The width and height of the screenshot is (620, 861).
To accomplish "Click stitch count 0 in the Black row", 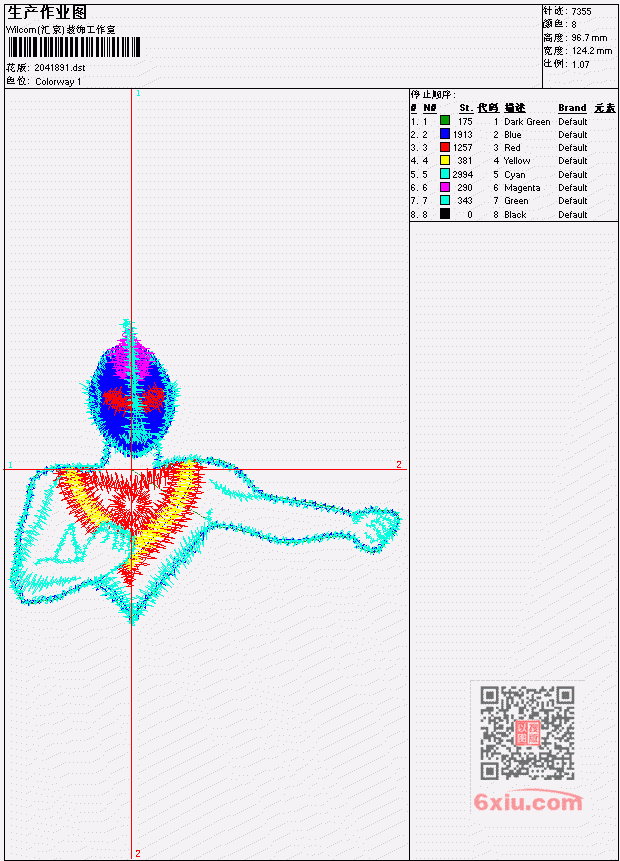I will (x=470, y=215).
